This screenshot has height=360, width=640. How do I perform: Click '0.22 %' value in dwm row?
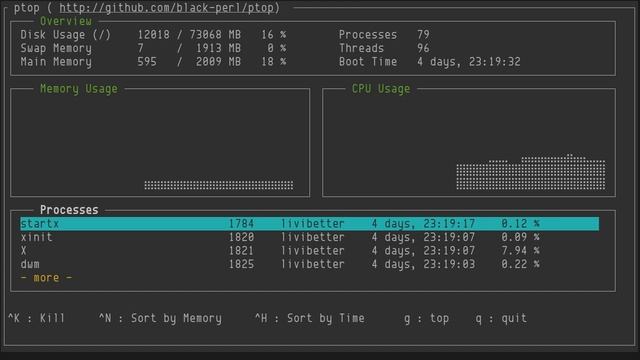coord(520,264)
